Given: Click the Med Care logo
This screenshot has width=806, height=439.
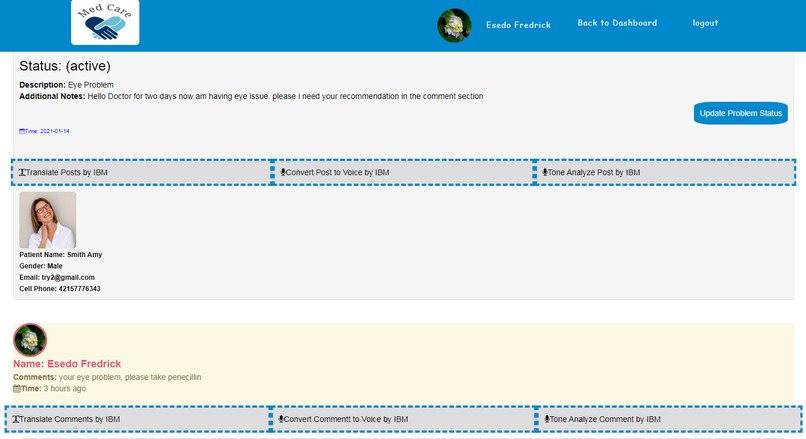Looking at the screenshot, I should (x=105, y=22).
